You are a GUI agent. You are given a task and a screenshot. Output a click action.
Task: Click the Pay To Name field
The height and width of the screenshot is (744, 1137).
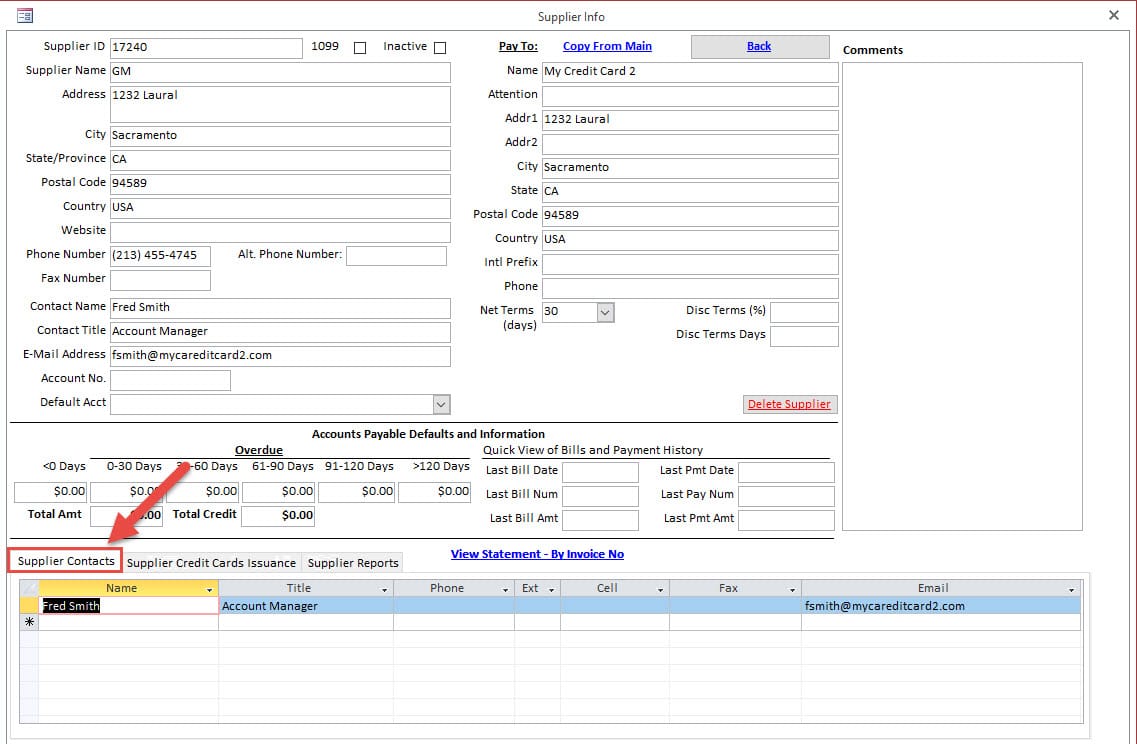[690, 73]
